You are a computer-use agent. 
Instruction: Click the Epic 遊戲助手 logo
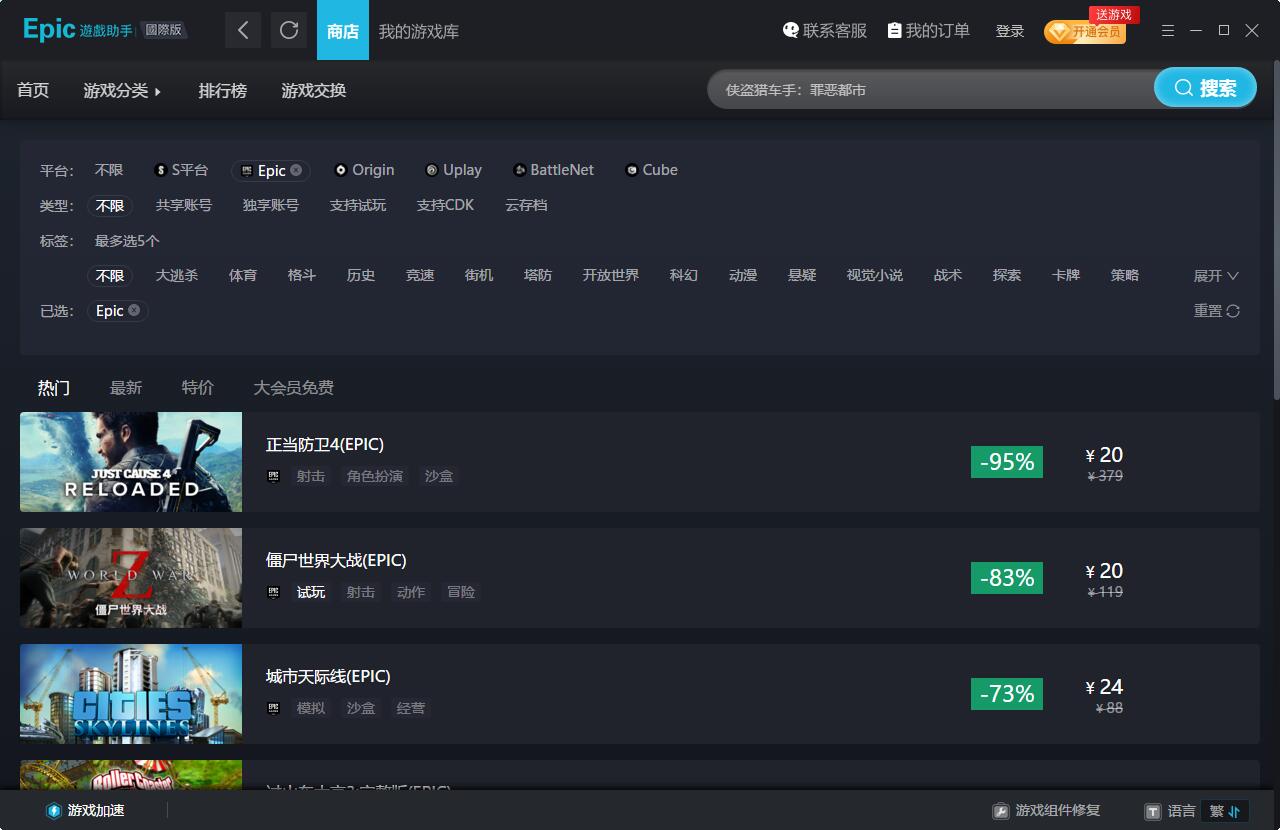click(105, 30)
